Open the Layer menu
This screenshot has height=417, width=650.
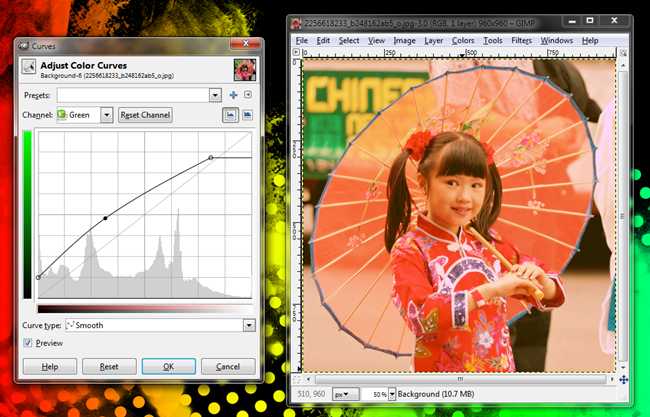coord(434,41)
